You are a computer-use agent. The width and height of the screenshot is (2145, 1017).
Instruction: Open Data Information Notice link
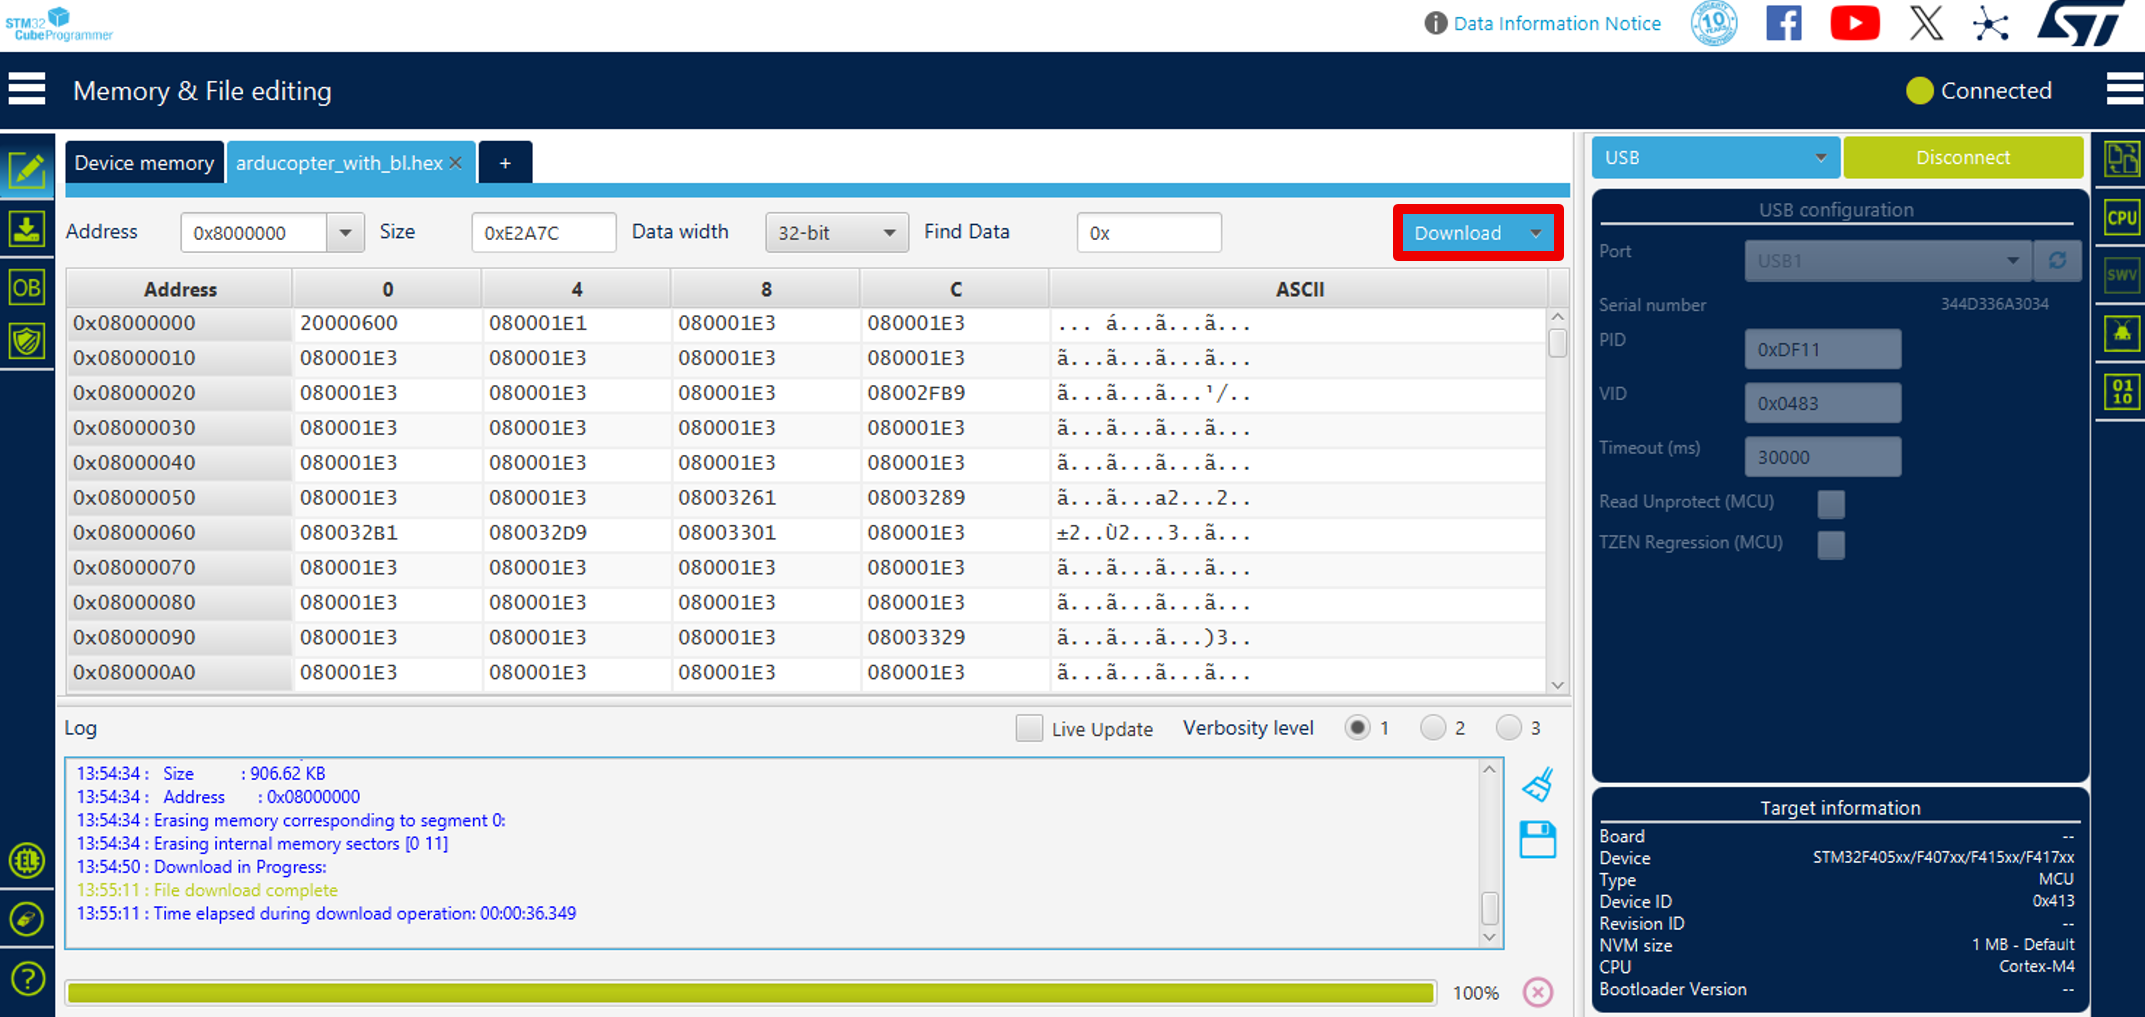pyautogui.click(x=1557, y=23)
